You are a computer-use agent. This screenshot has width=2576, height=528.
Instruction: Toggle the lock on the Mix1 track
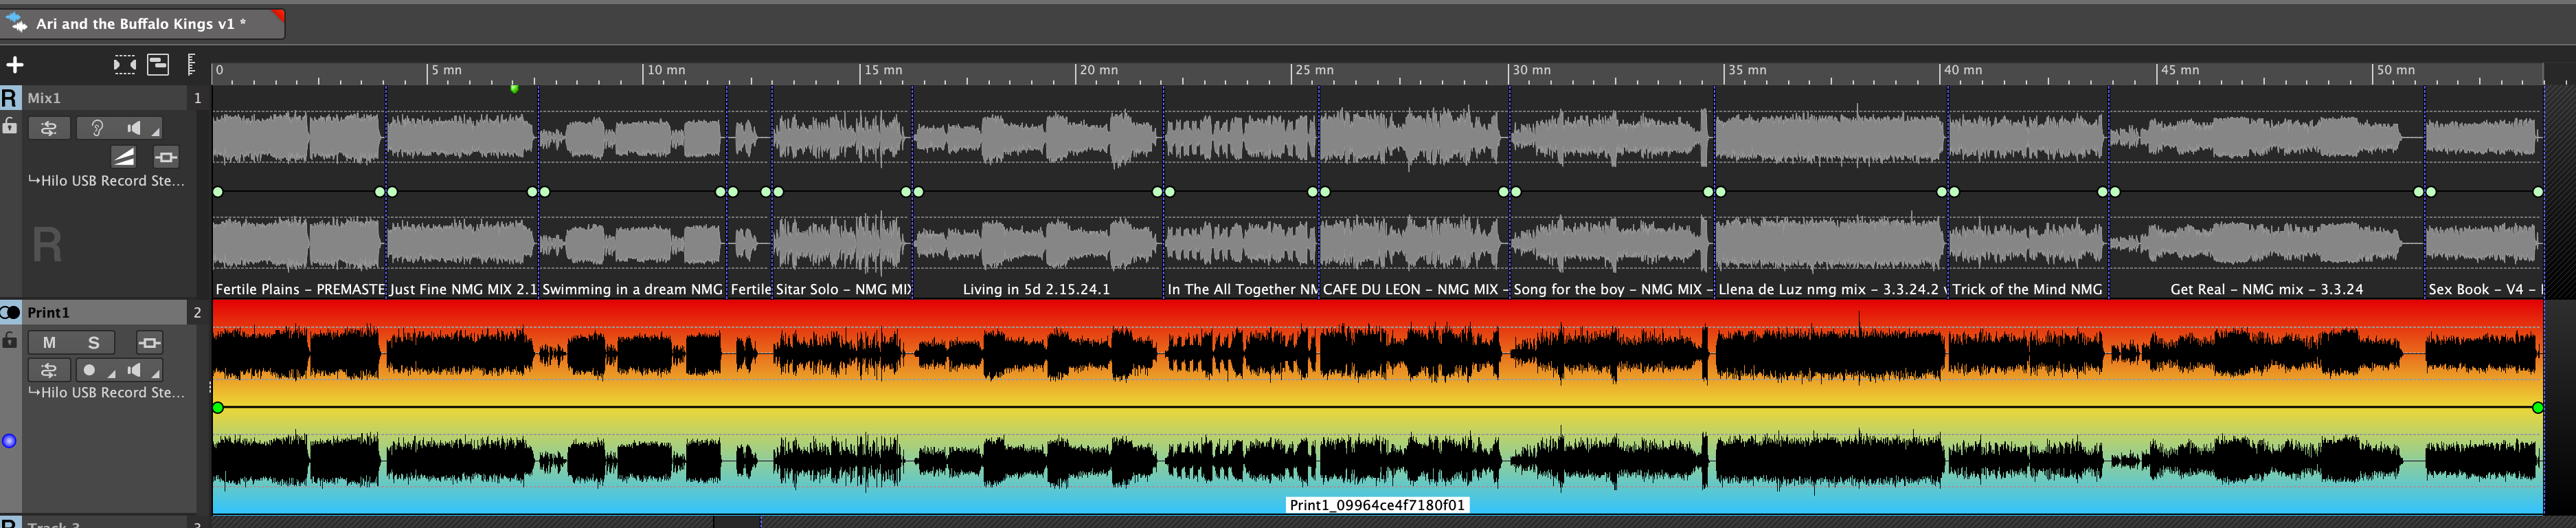click(9, 126)
